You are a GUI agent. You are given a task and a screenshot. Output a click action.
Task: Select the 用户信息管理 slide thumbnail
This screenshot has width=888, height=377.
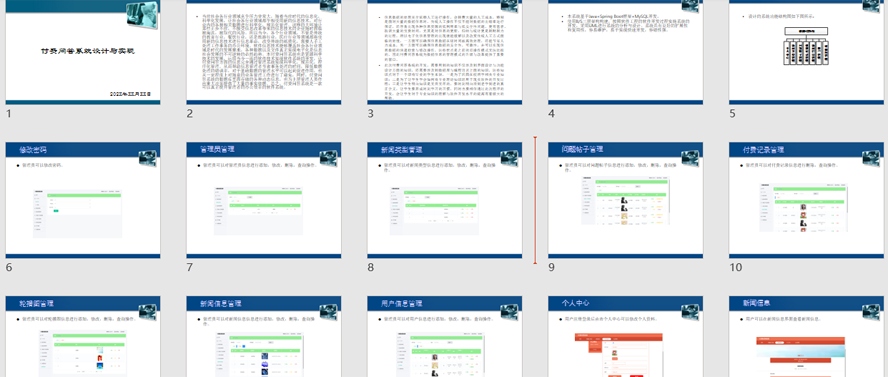pyautogui.click(x=445, y=336)
